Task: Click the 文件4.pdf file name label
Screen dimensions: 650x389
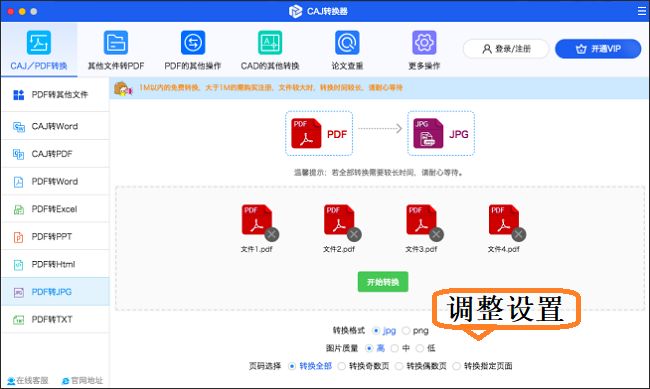Action: coord(503,249)
